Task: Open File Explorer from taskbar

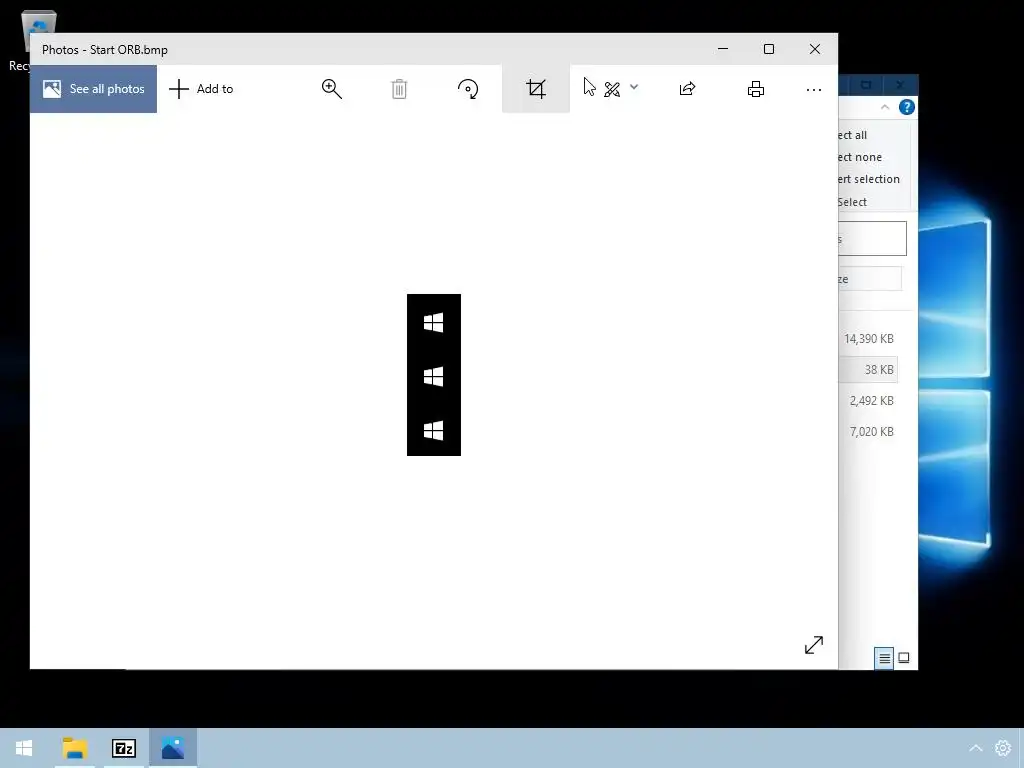Action: pyautogui.click(x=75, y=748)
